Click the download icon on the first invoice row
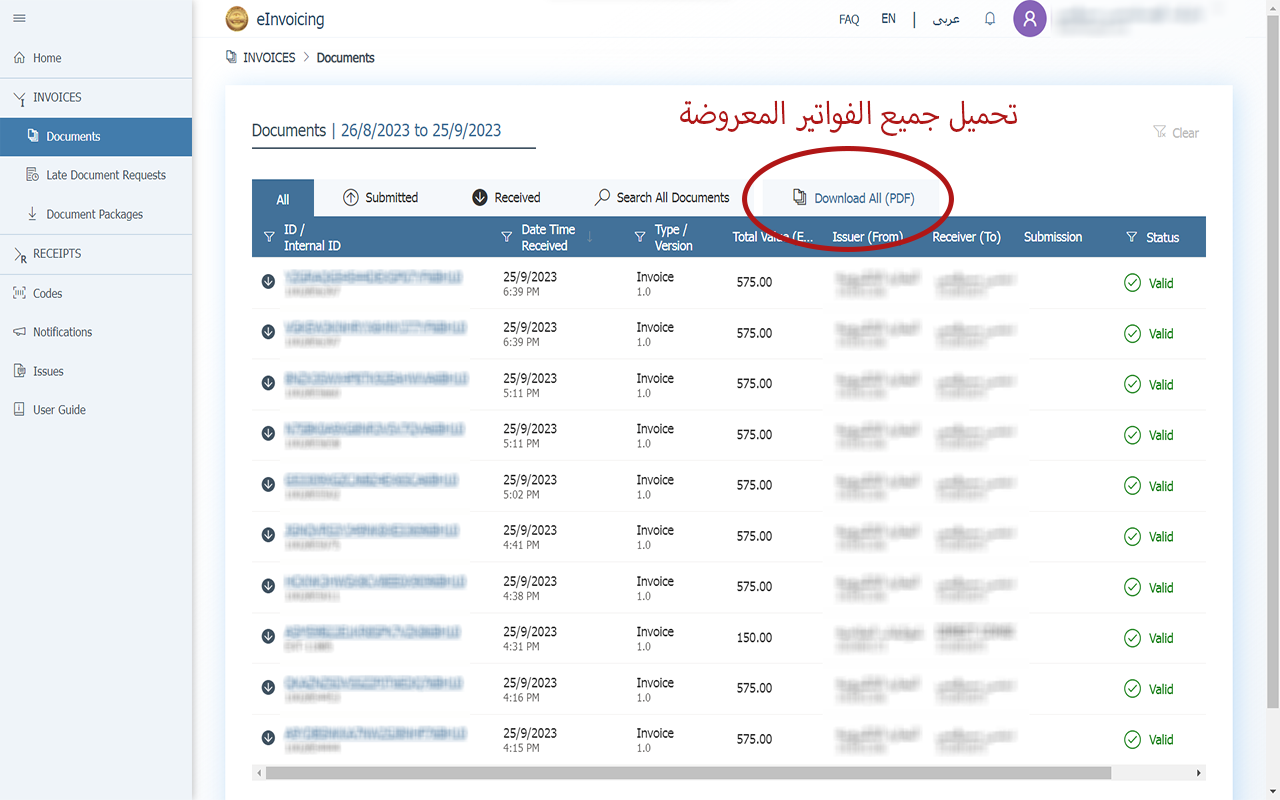 [x=268, y=282]
